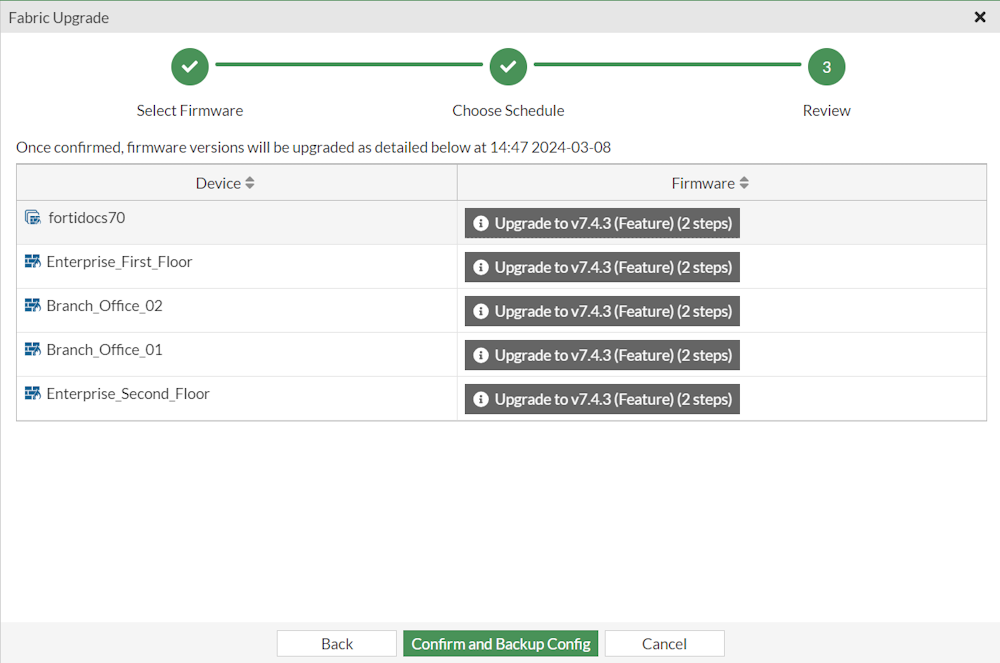Click the green checkmark for Select Firmware step
Image resolution: width=1000 pixels, height=663 pixels.
coord(190,66)
